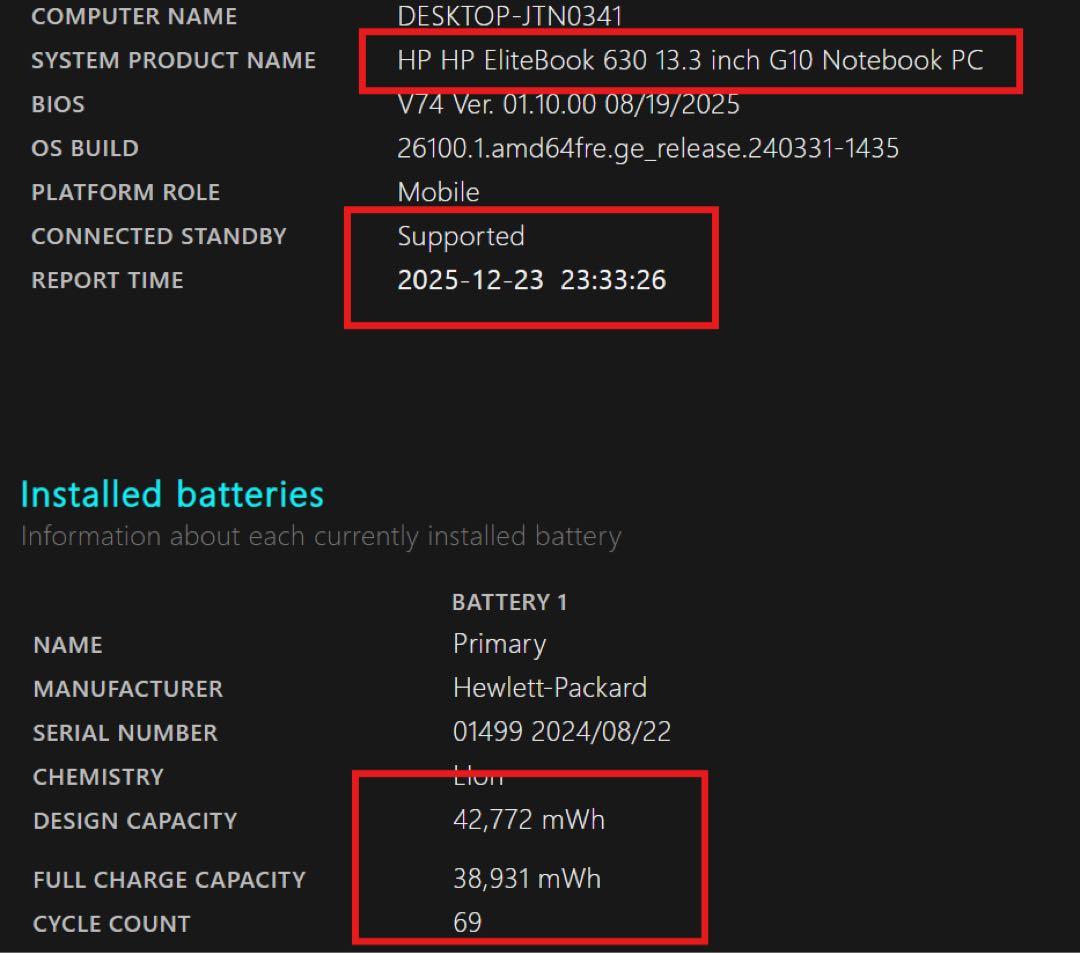
Task: Select the 38,931 mWh full charge capacity
Action: 524,879
